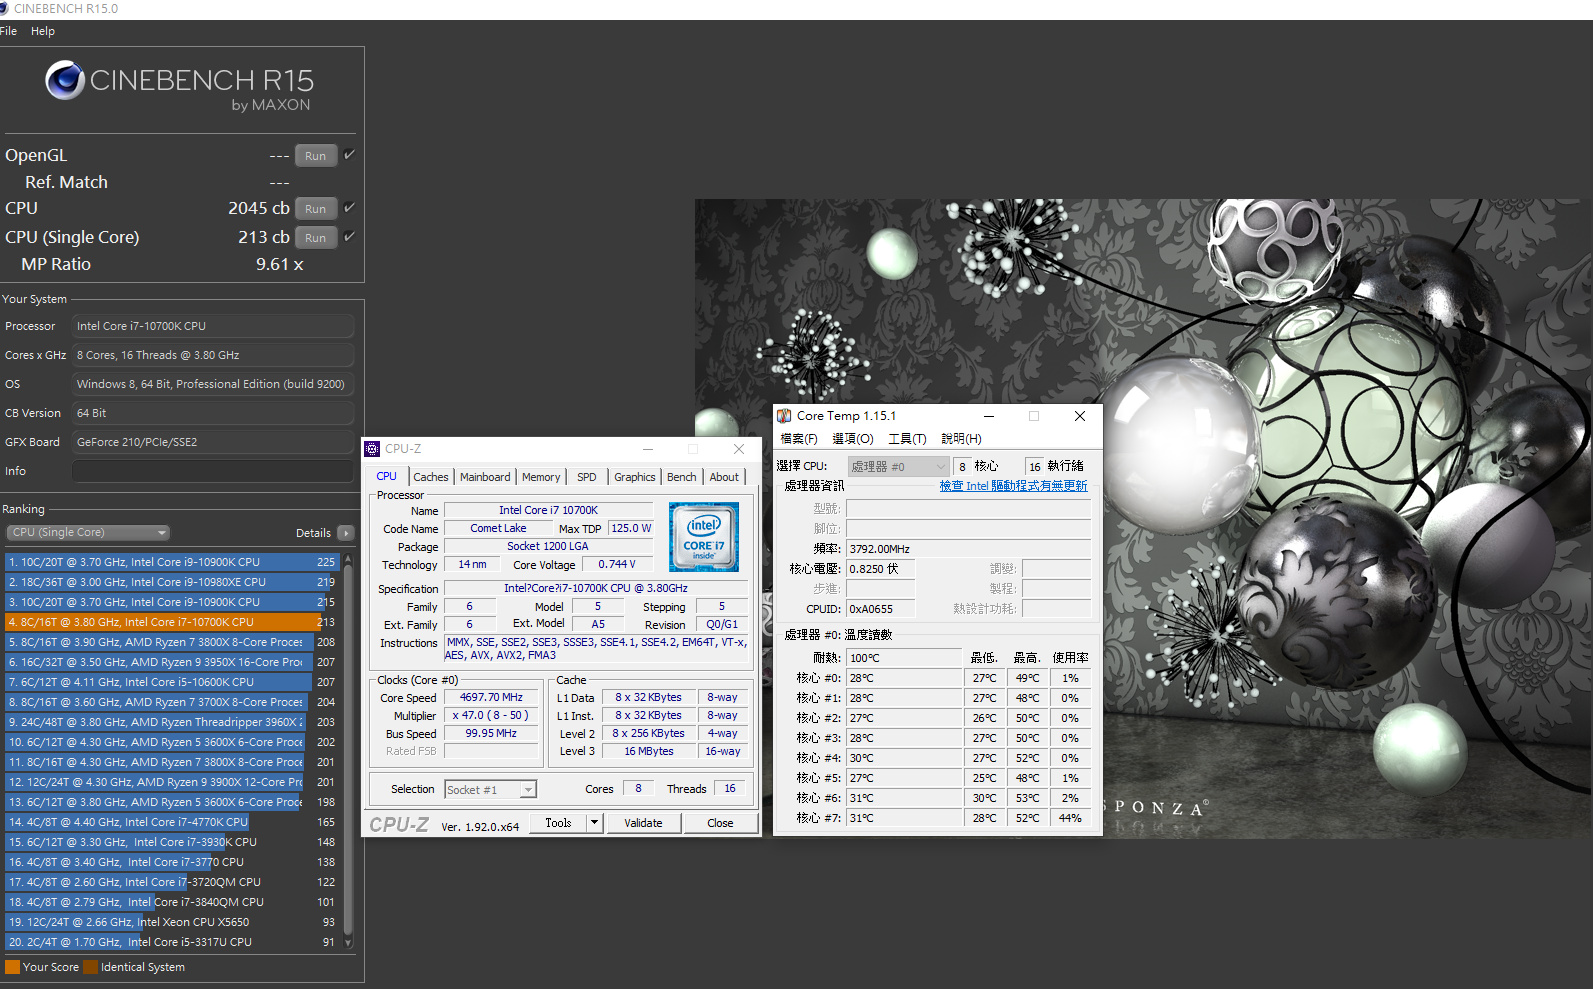Screen dimensions: 1593x989
Task: Click the Cinebench window icon in title bar
Action: tap(4, 8)
